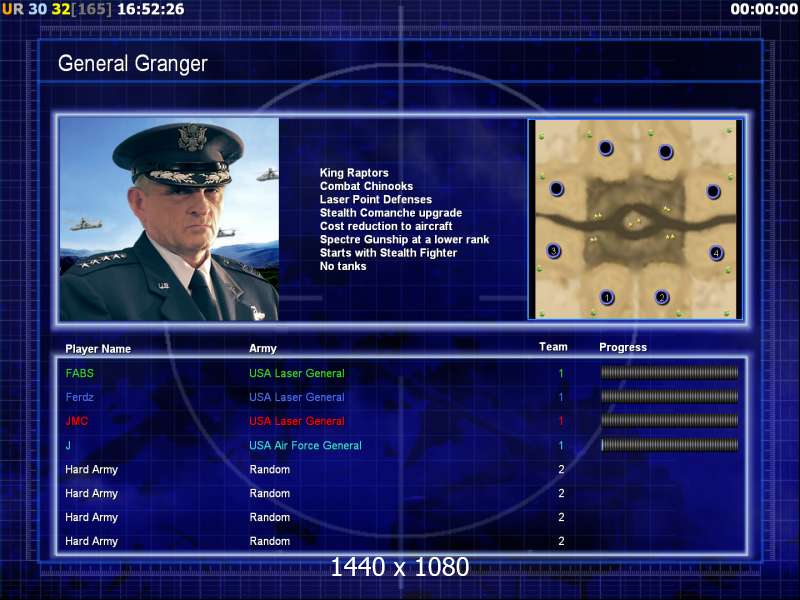Select start position 4 on the minimap
This screenshot has width=800, height=600.
[x=716, y=253]
